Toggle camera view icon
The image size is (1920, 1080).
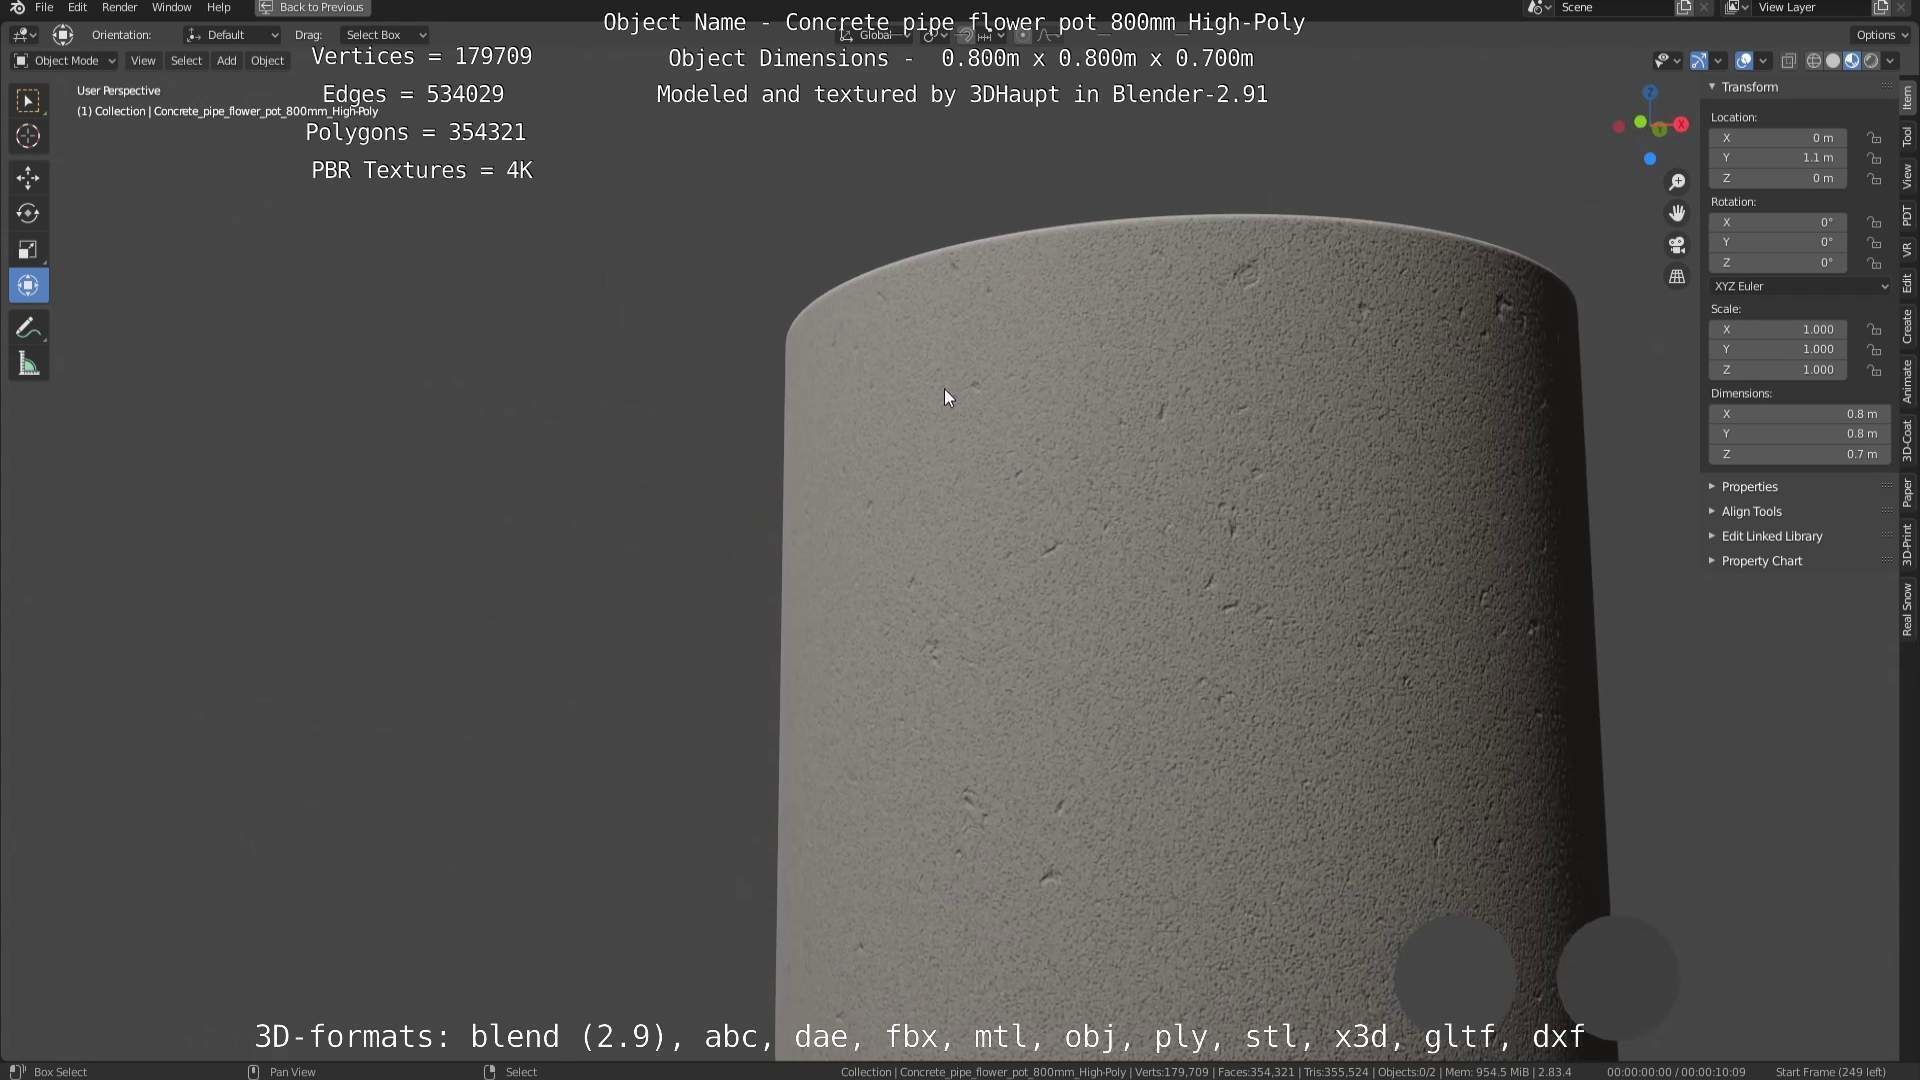pyautogui.click(x=1677, y=245)
